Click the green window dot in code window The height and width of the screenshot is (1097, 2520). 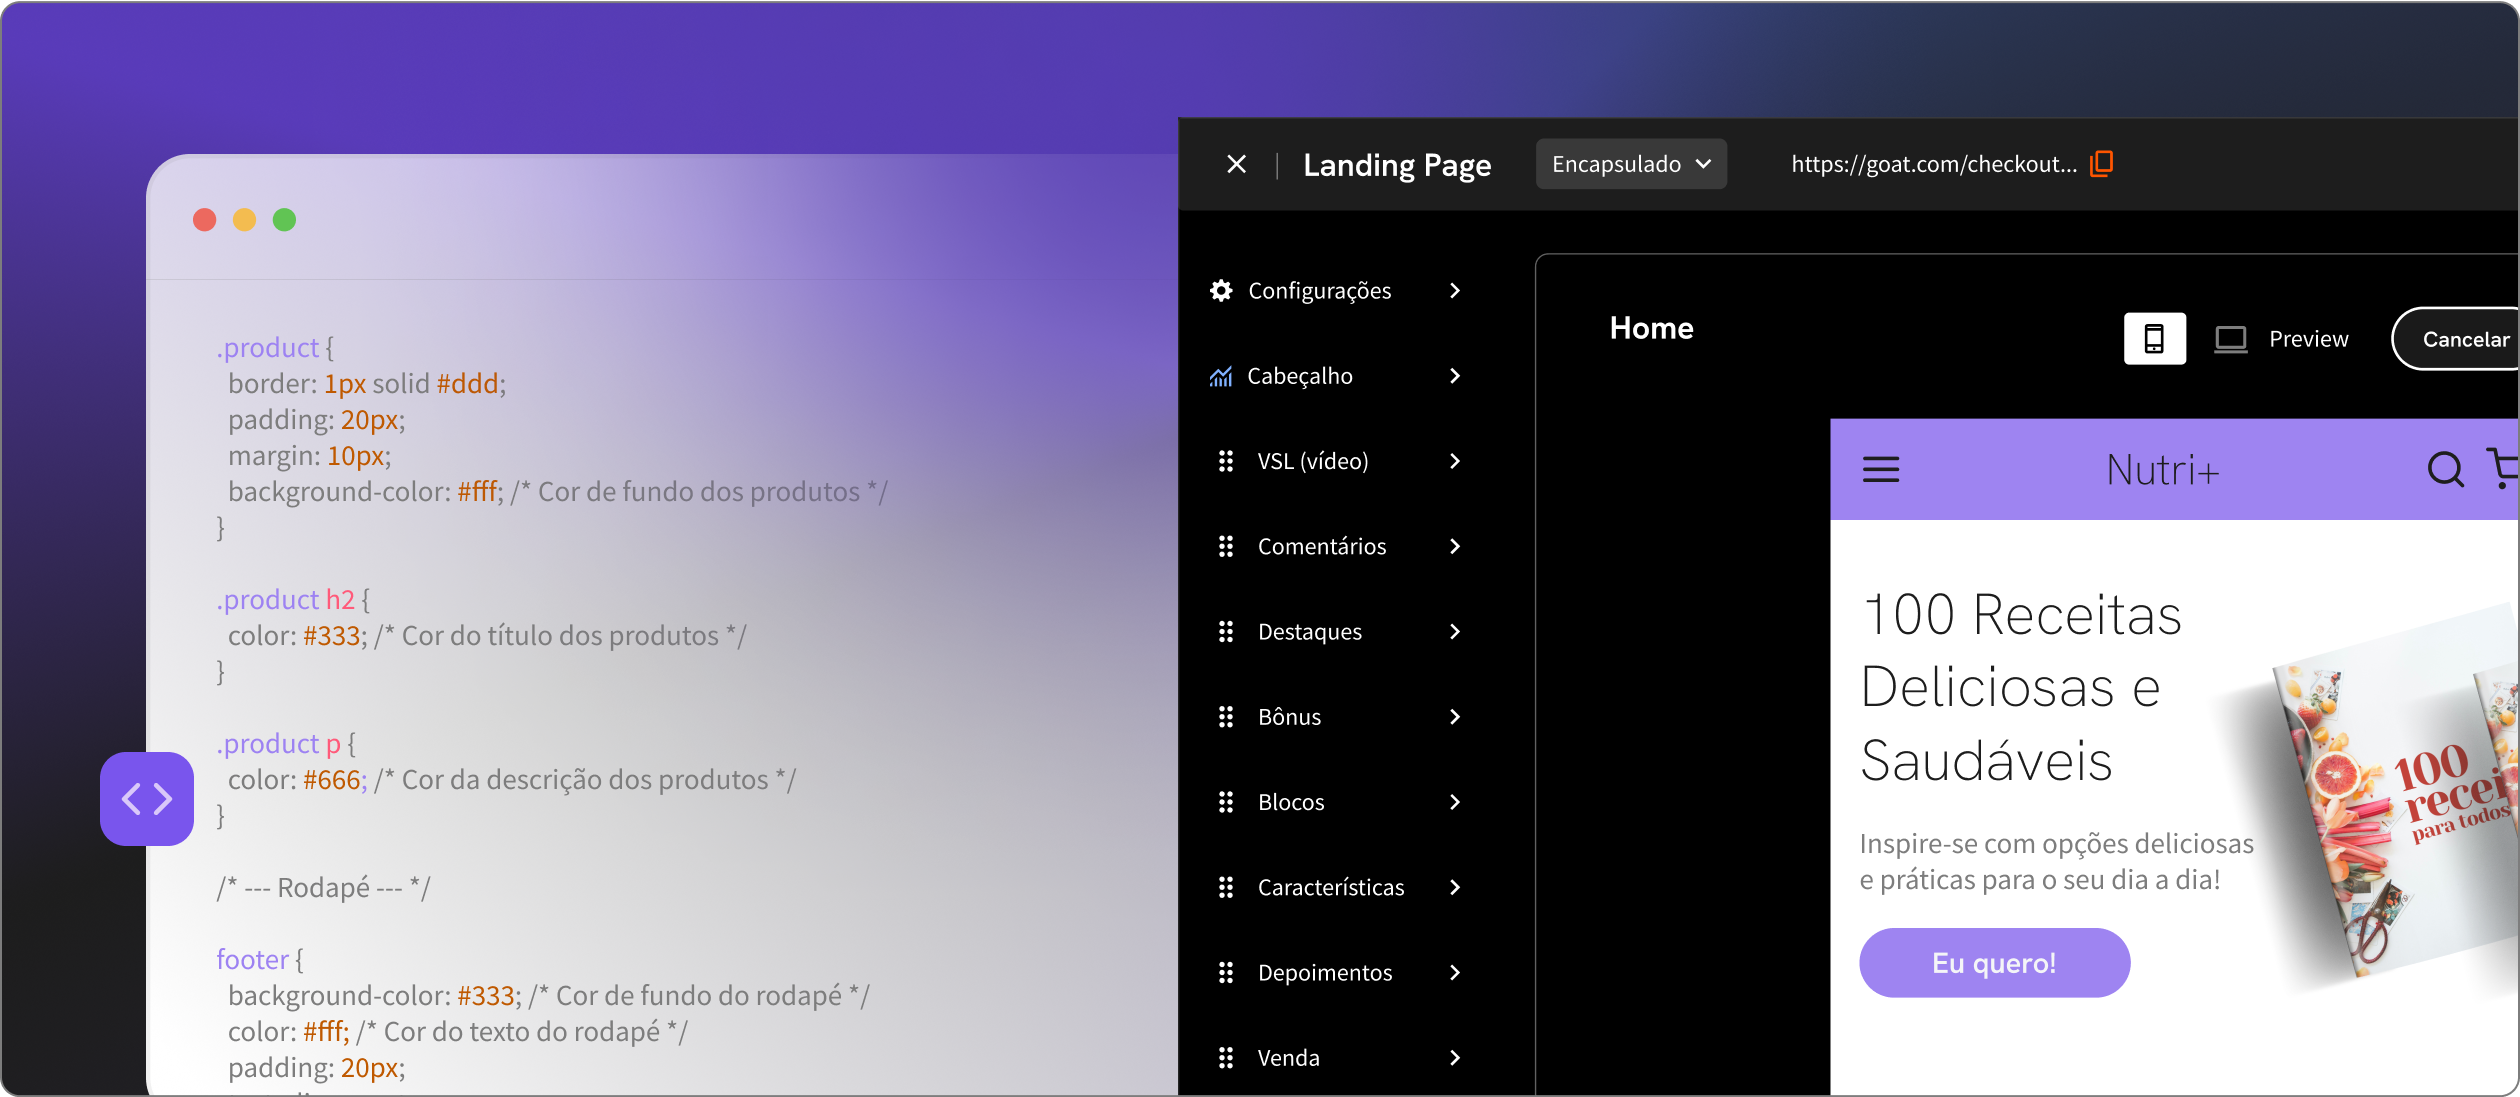285,220
